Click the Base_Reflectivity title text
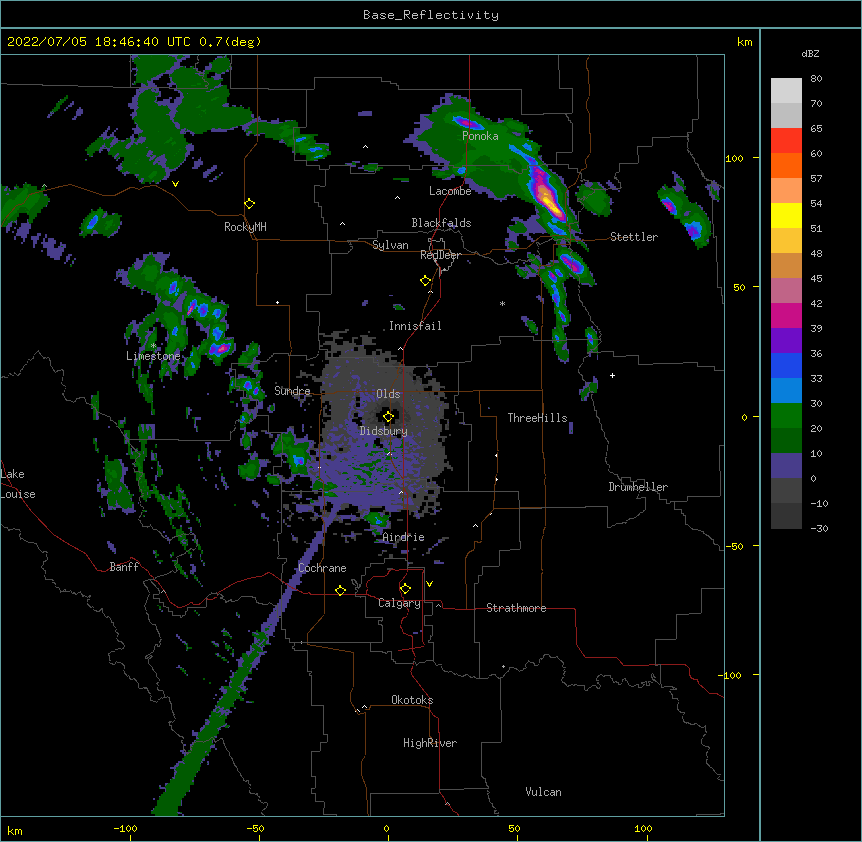862x842 pixels. 431,15
